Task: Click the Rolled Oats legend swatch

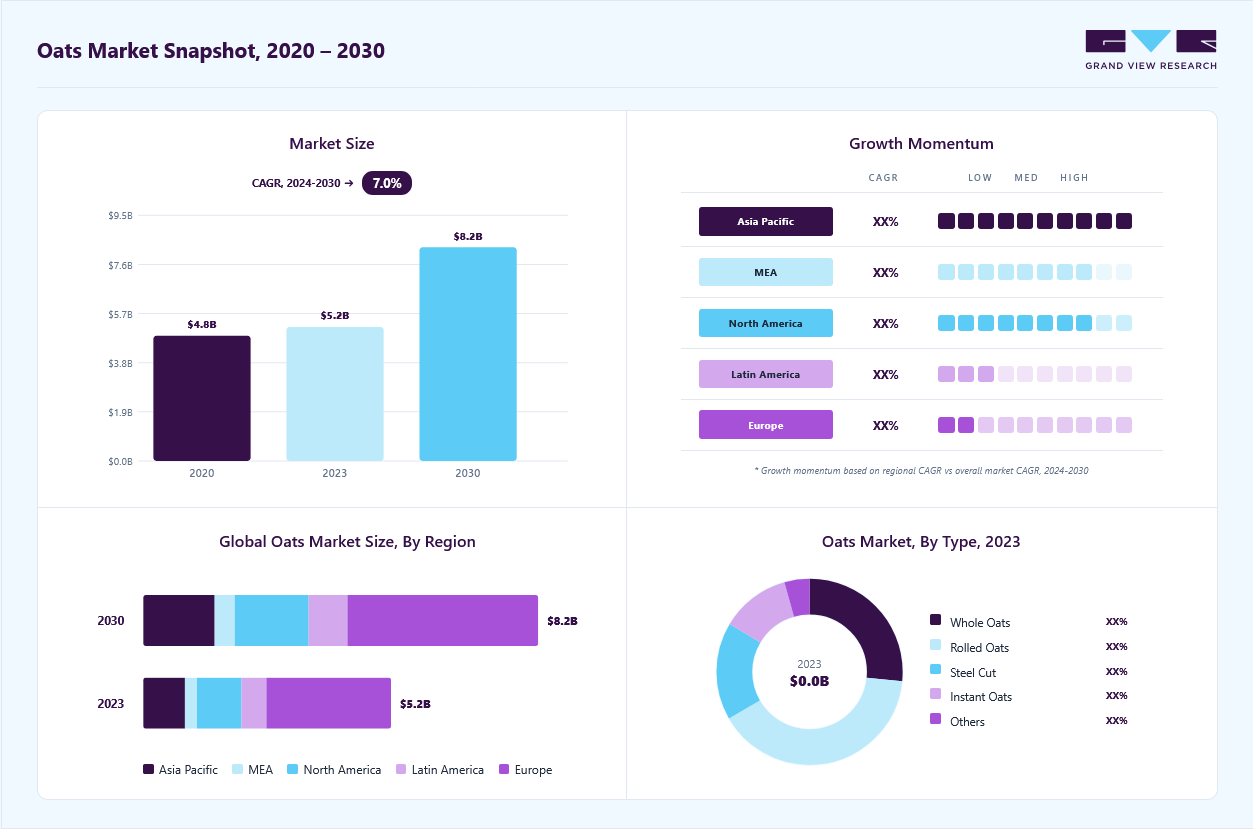Action: [936, 645]
